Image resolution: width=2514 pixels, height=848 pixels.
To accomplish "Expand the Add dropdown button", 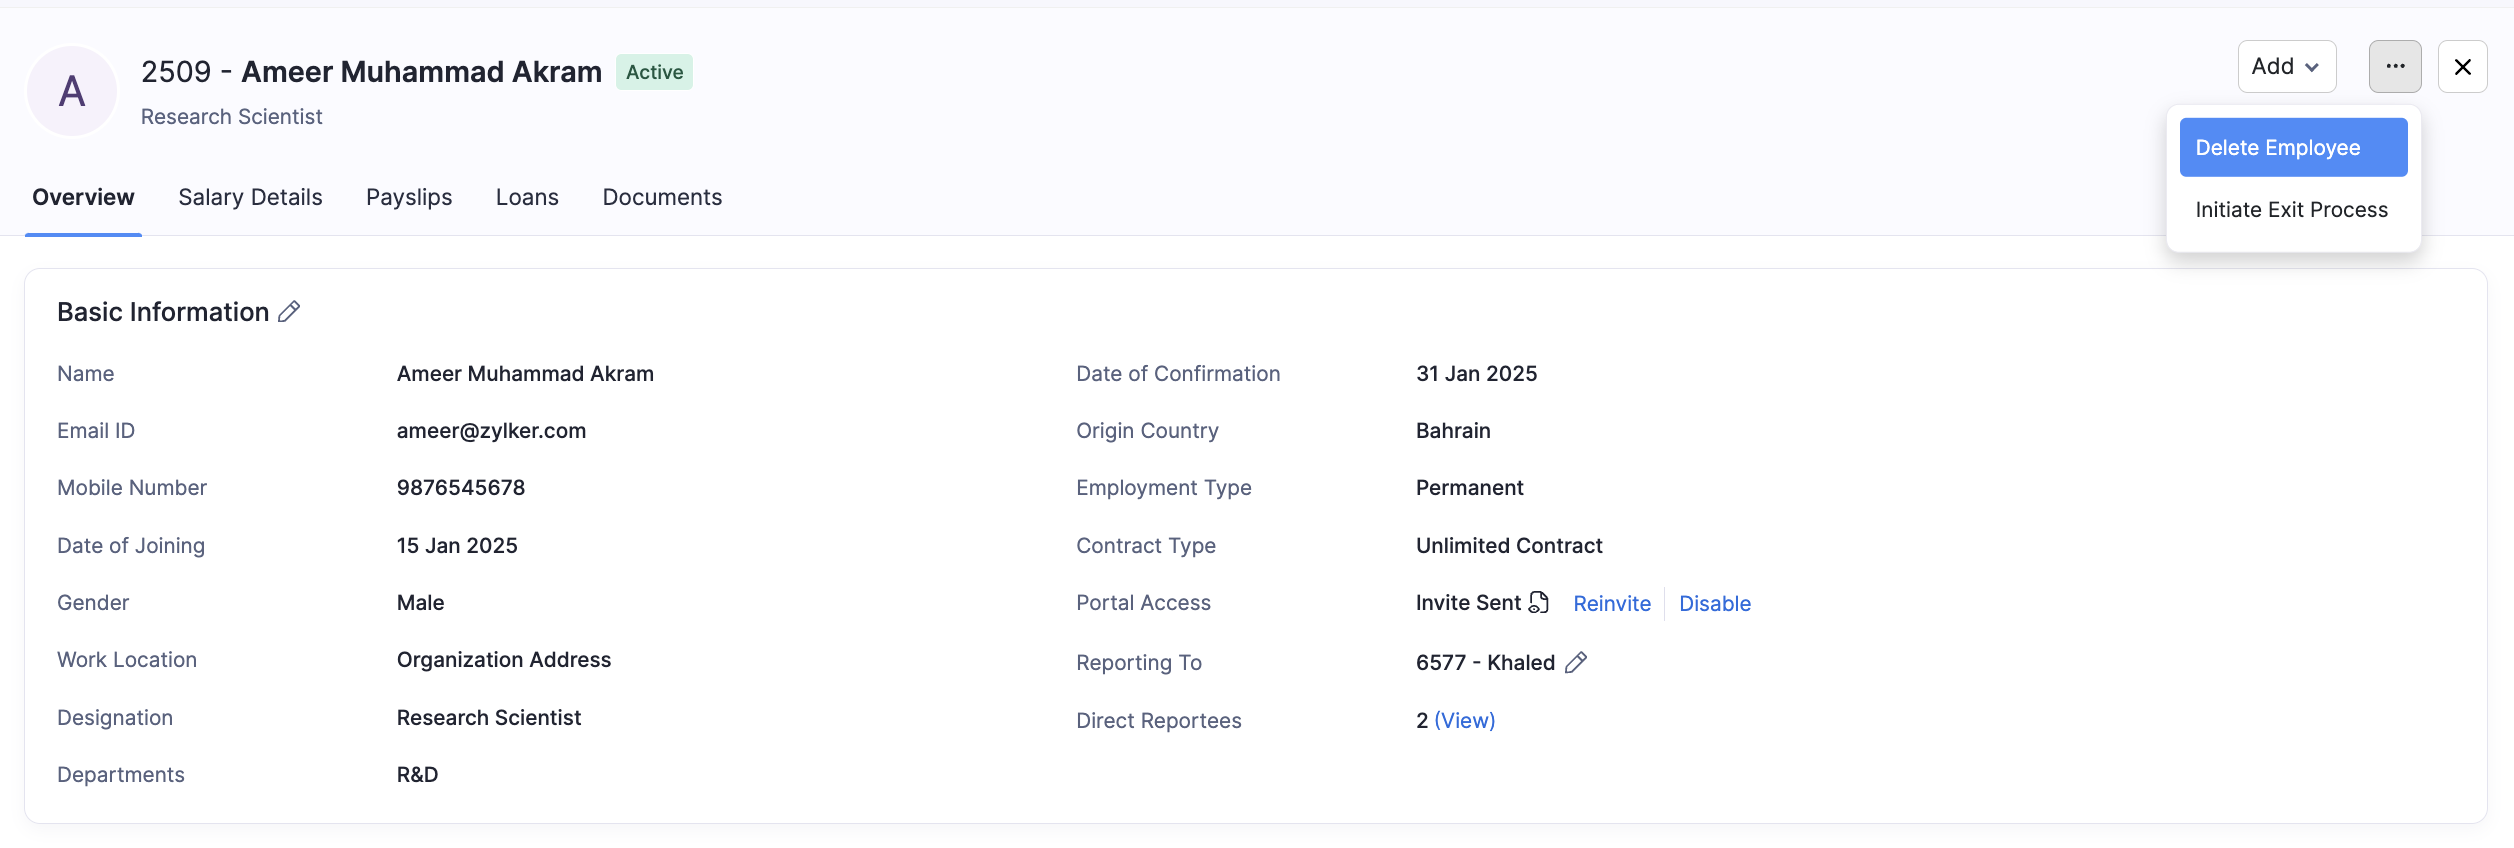I will pyautogui.click(x=2286, y=67).
